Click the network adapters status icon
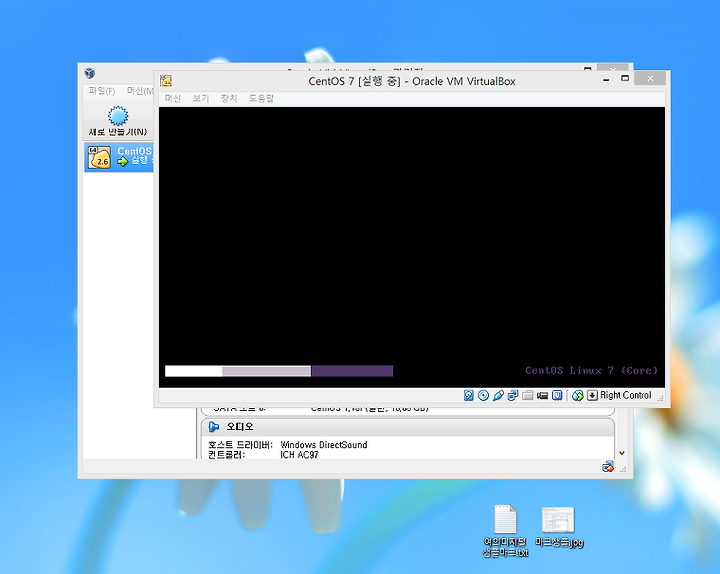Screen dimensions: 720x574 click(x=513, y=395)
